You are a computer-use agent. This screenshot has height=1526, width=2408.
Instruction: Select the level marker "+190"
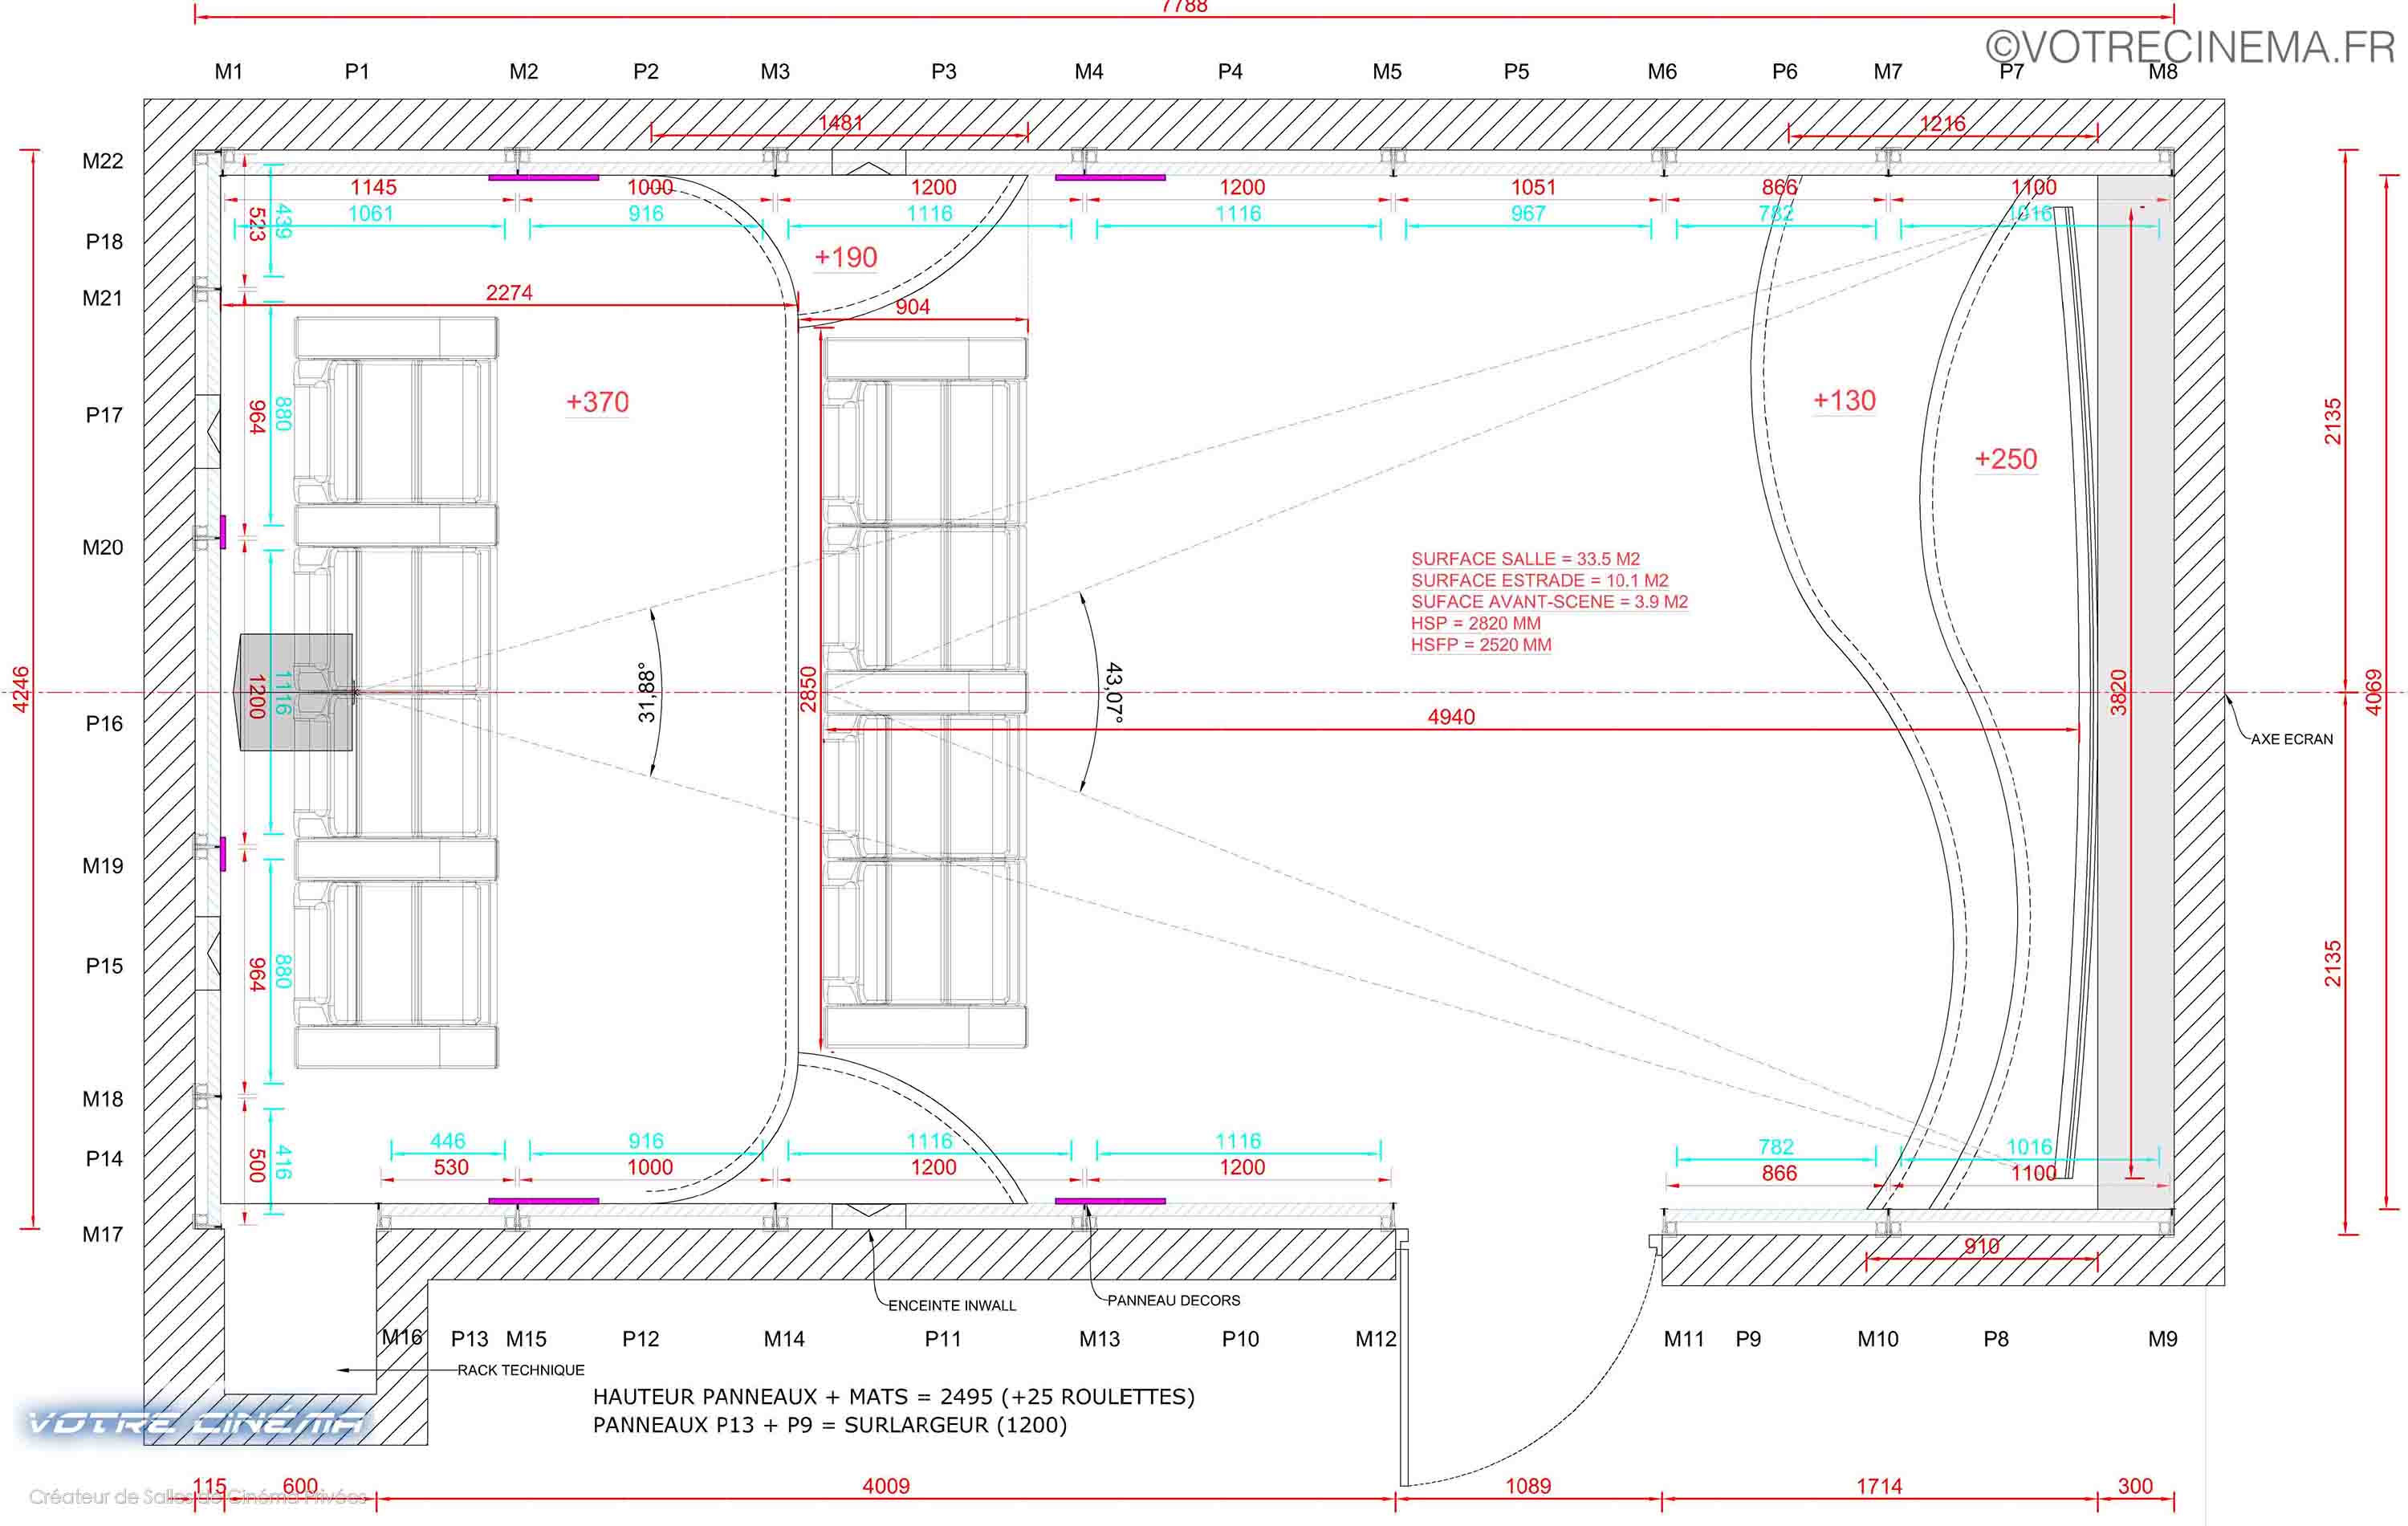pos(846,257)
